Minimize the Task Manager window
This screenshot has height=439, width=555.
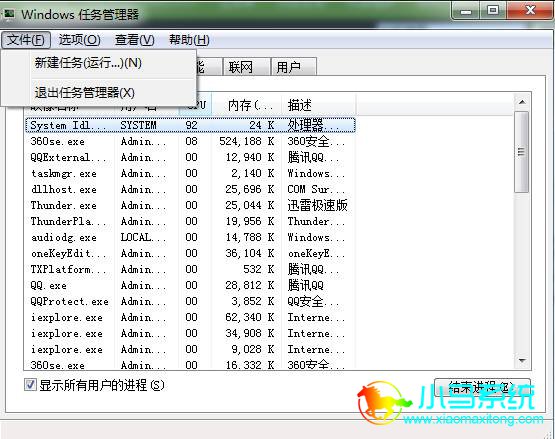click(x=466, y=11)
